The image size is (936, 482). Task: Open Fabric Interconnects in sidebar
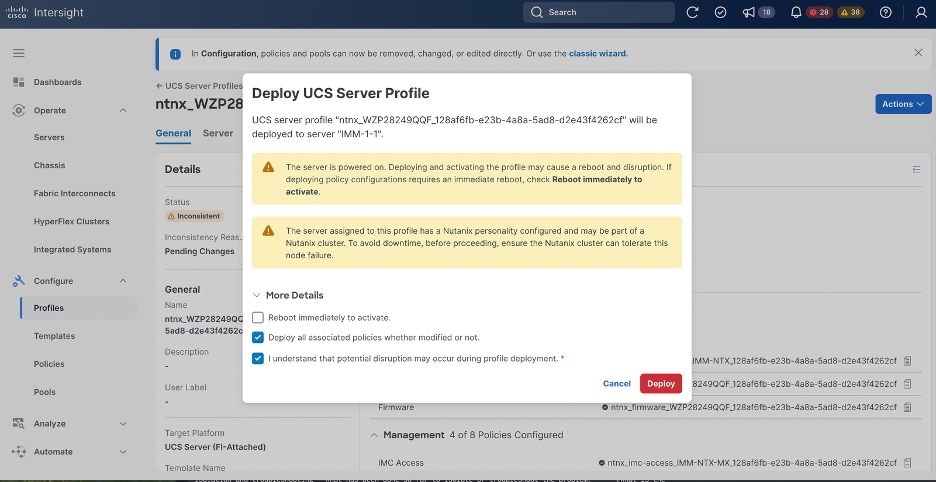75,194
